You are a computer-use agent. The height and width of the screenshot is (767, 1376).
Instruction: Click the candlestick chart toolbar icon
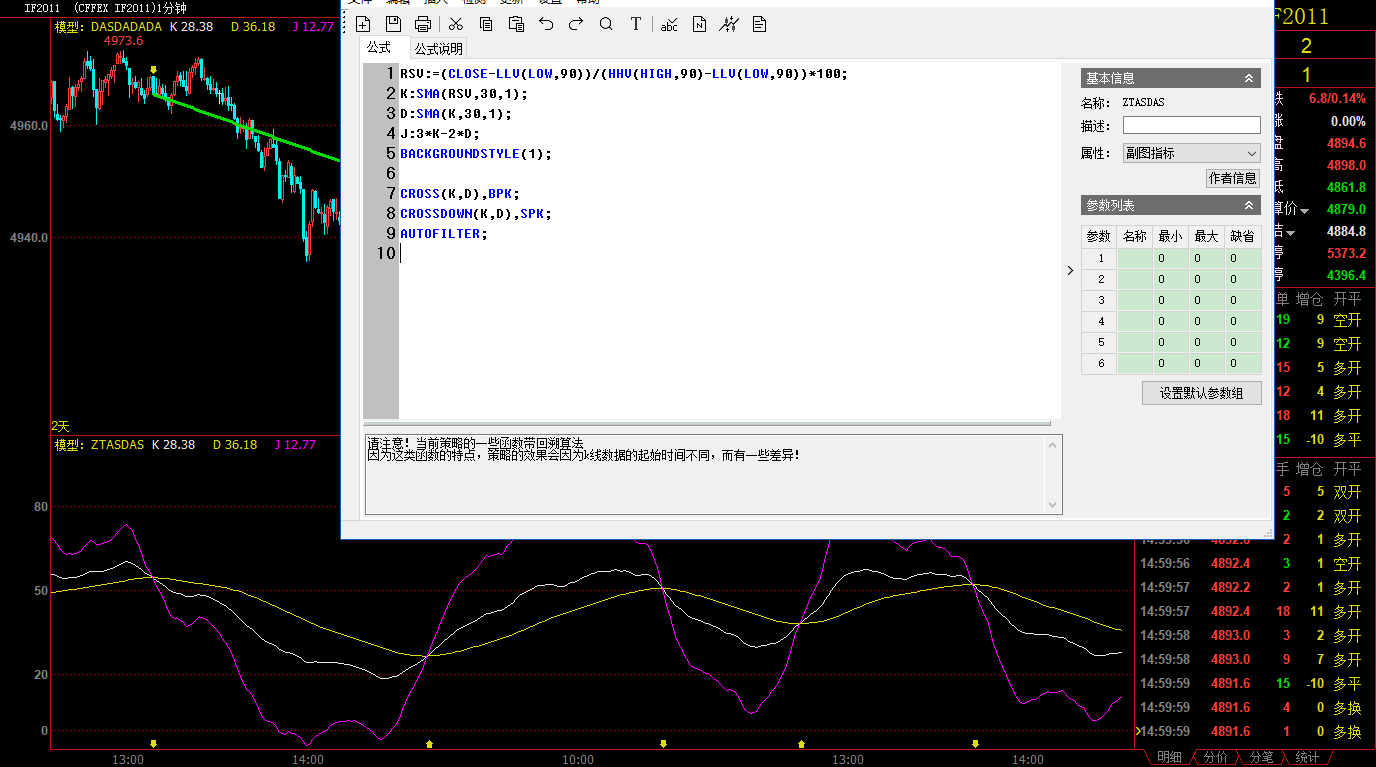(729, 24)
